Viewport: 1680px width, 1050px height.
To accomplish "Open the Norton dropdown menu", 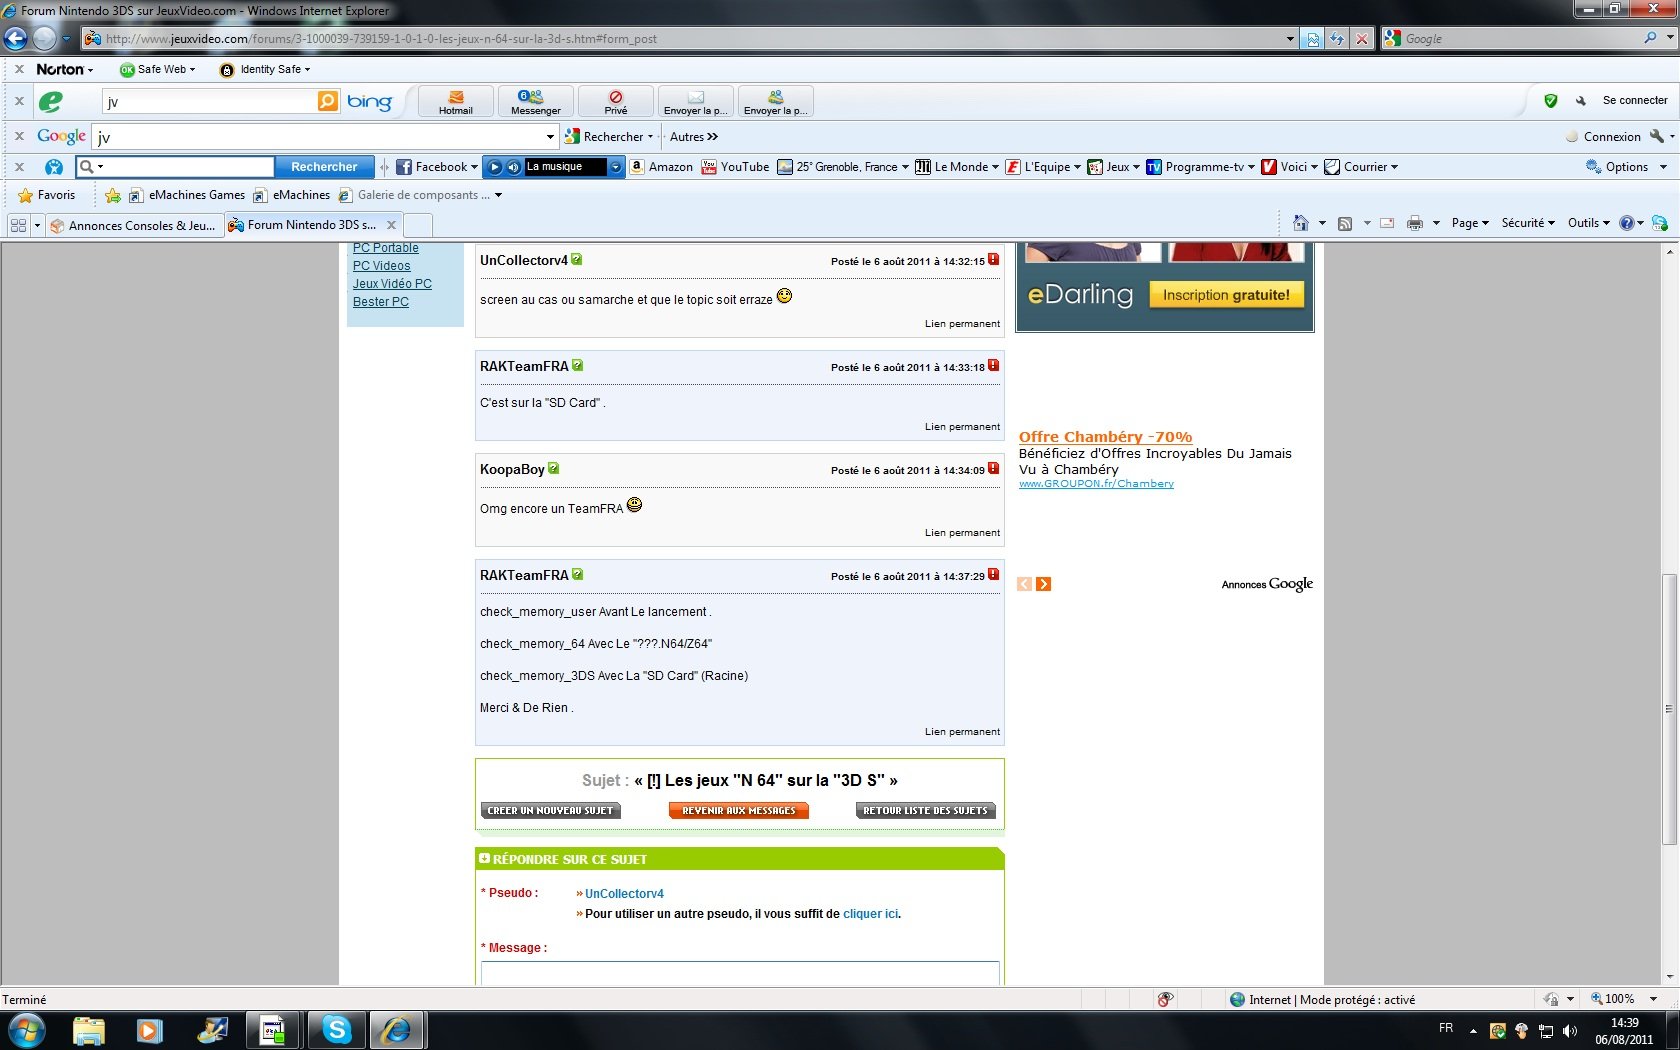I will tap(65, 69).
